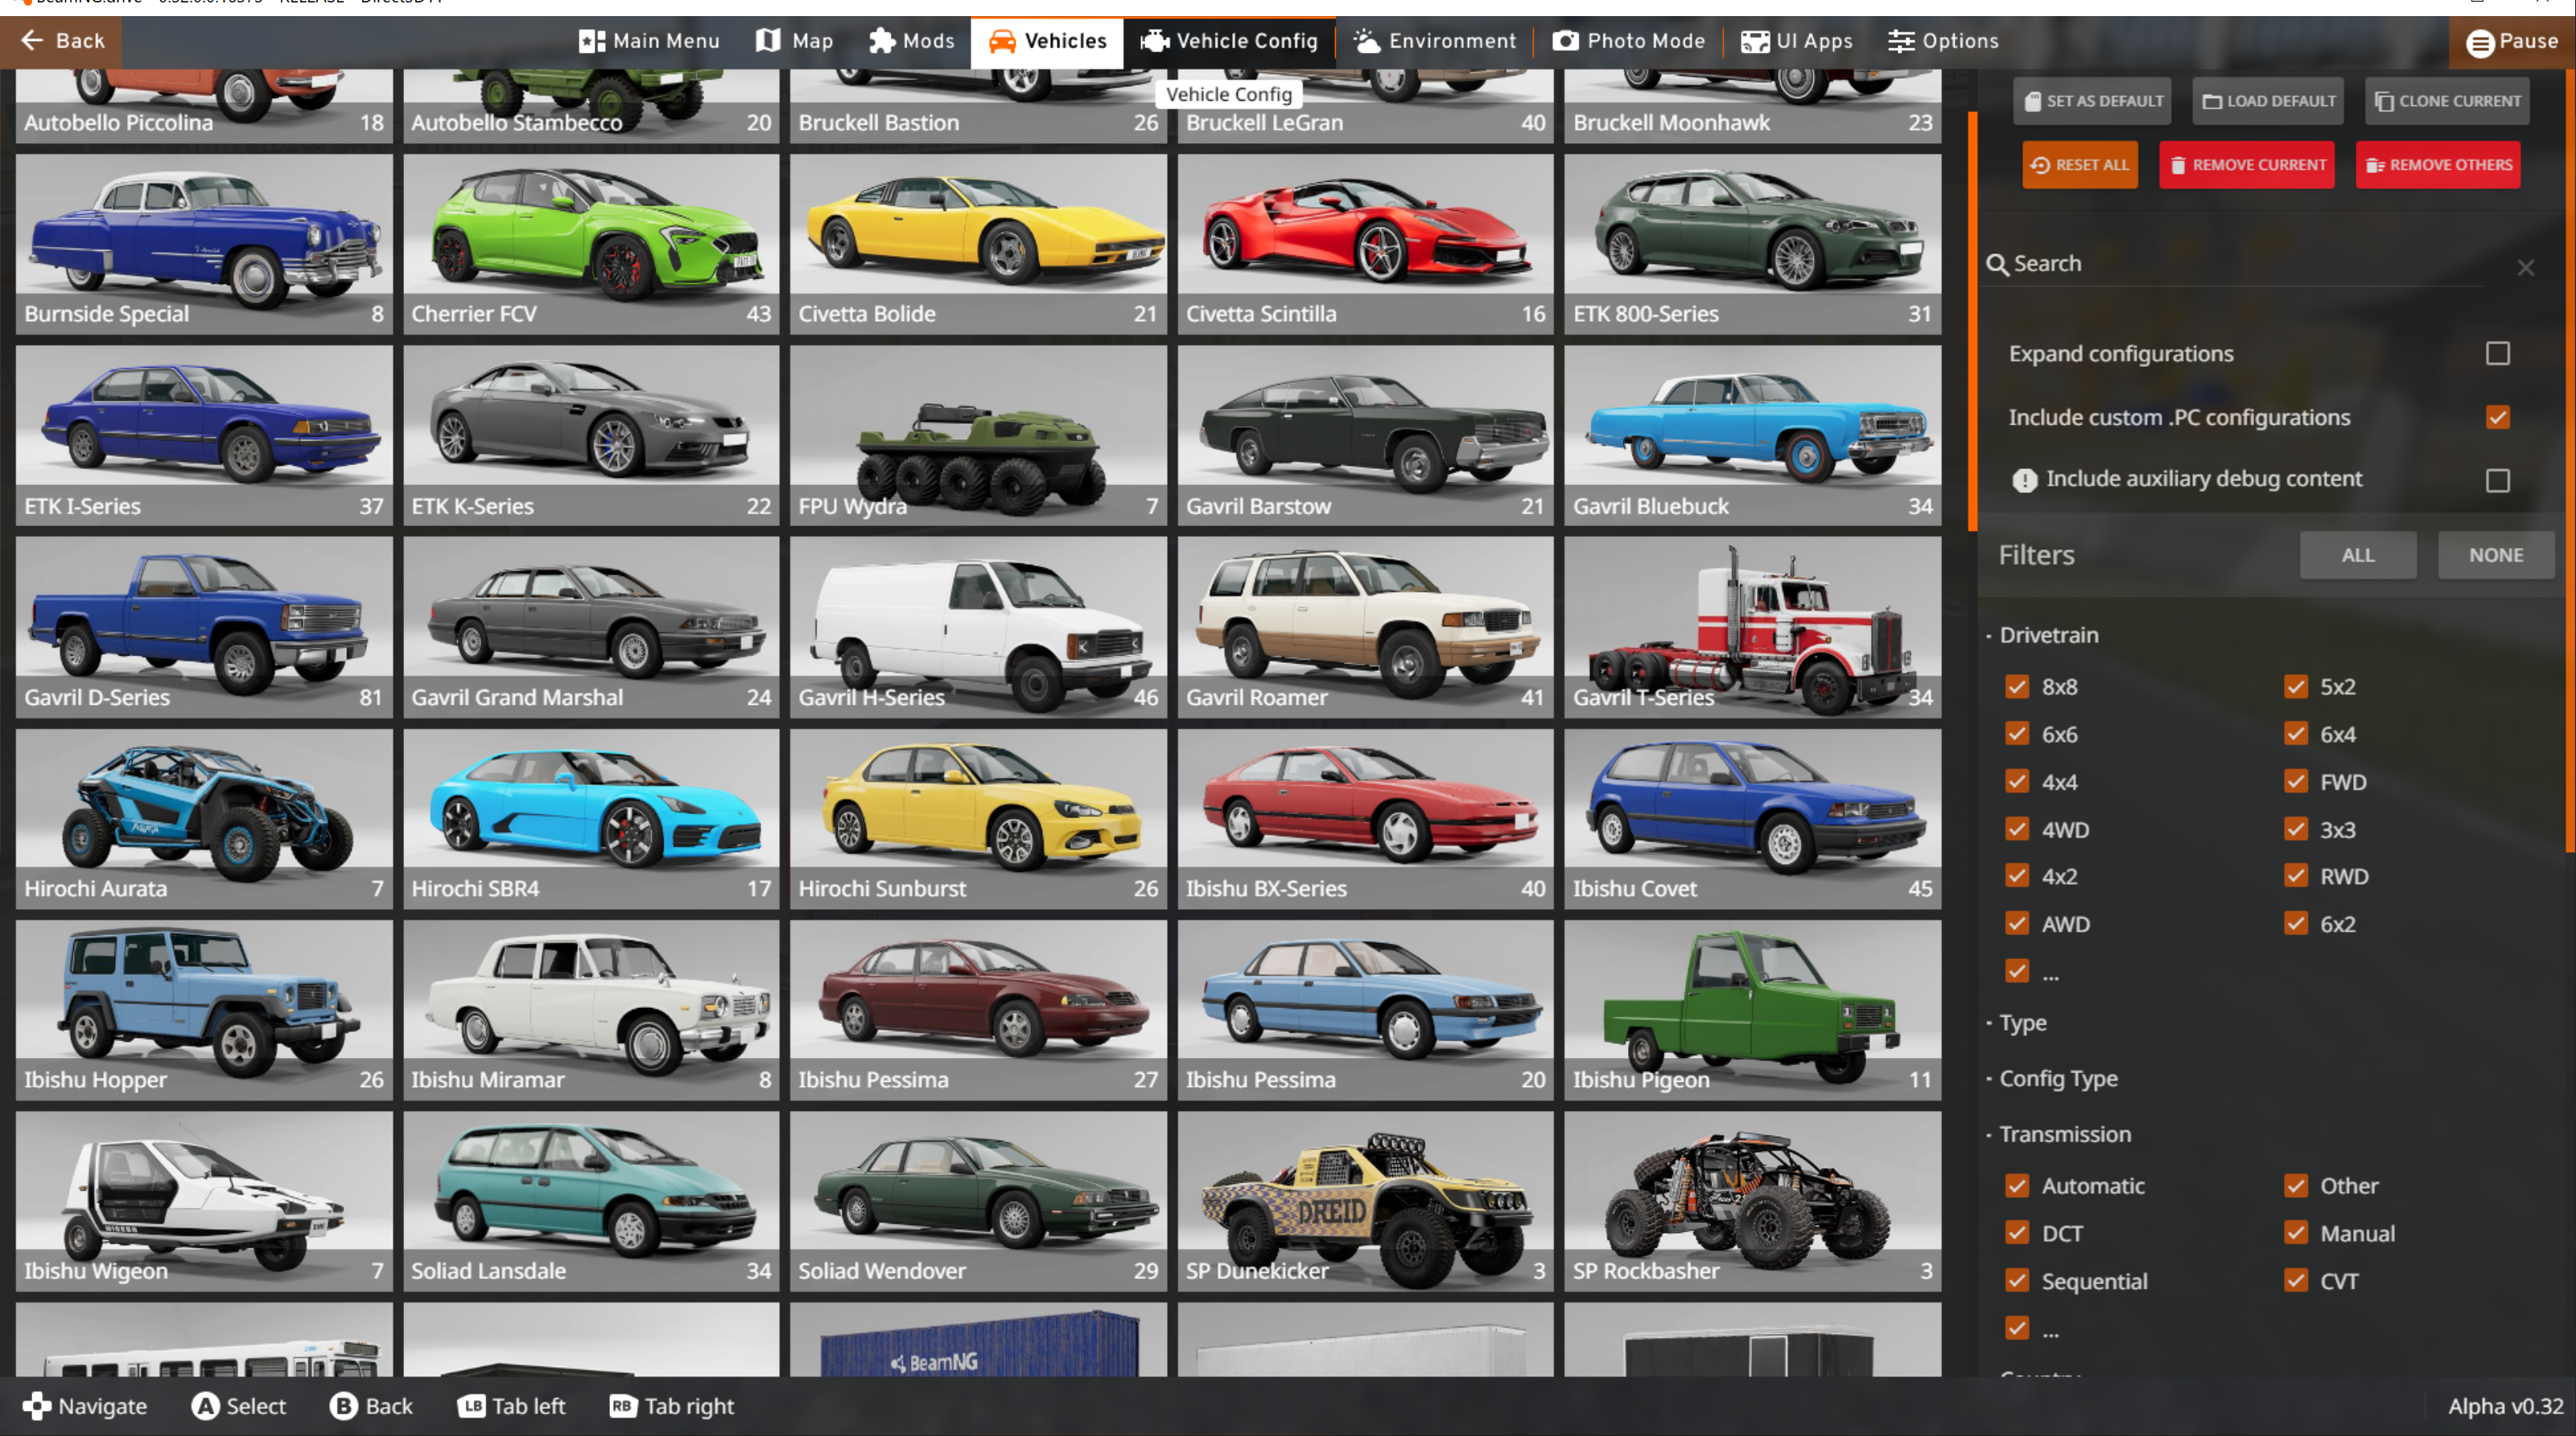2576x1436 pixels.
Task: Select the Gavril T-Series truck
Action: click(x=1752, y=627)
